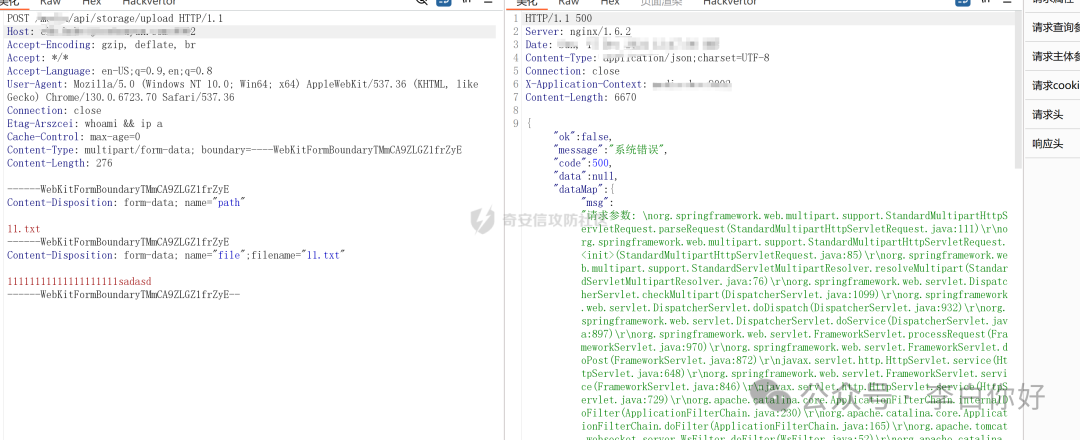Expand the 请求头 section in Inspector
This screenshot has width=1080, height=440.
(x=1047, y=115)
